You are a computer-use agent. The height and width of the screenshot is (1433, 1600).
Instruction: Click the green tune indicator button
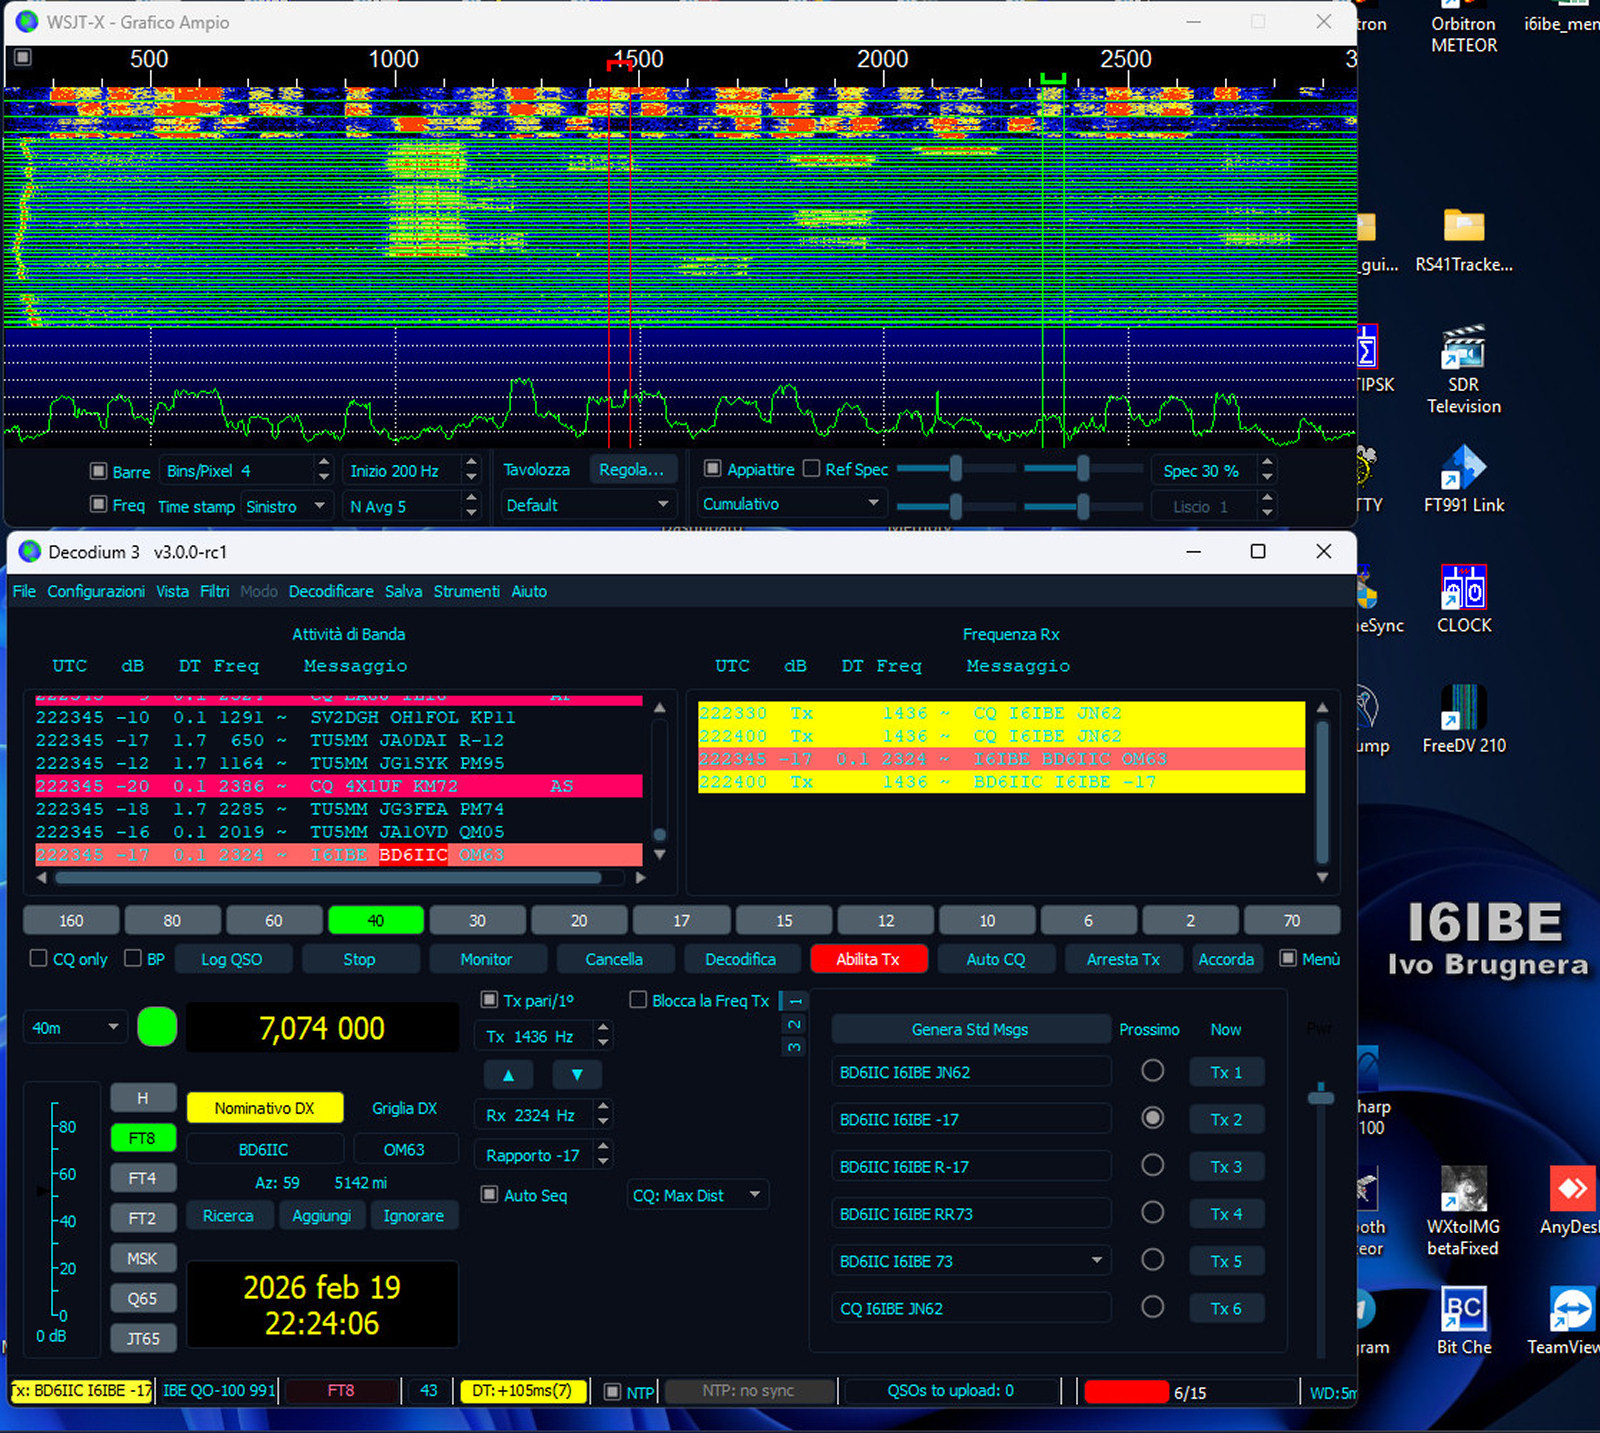click(157, 1027)
